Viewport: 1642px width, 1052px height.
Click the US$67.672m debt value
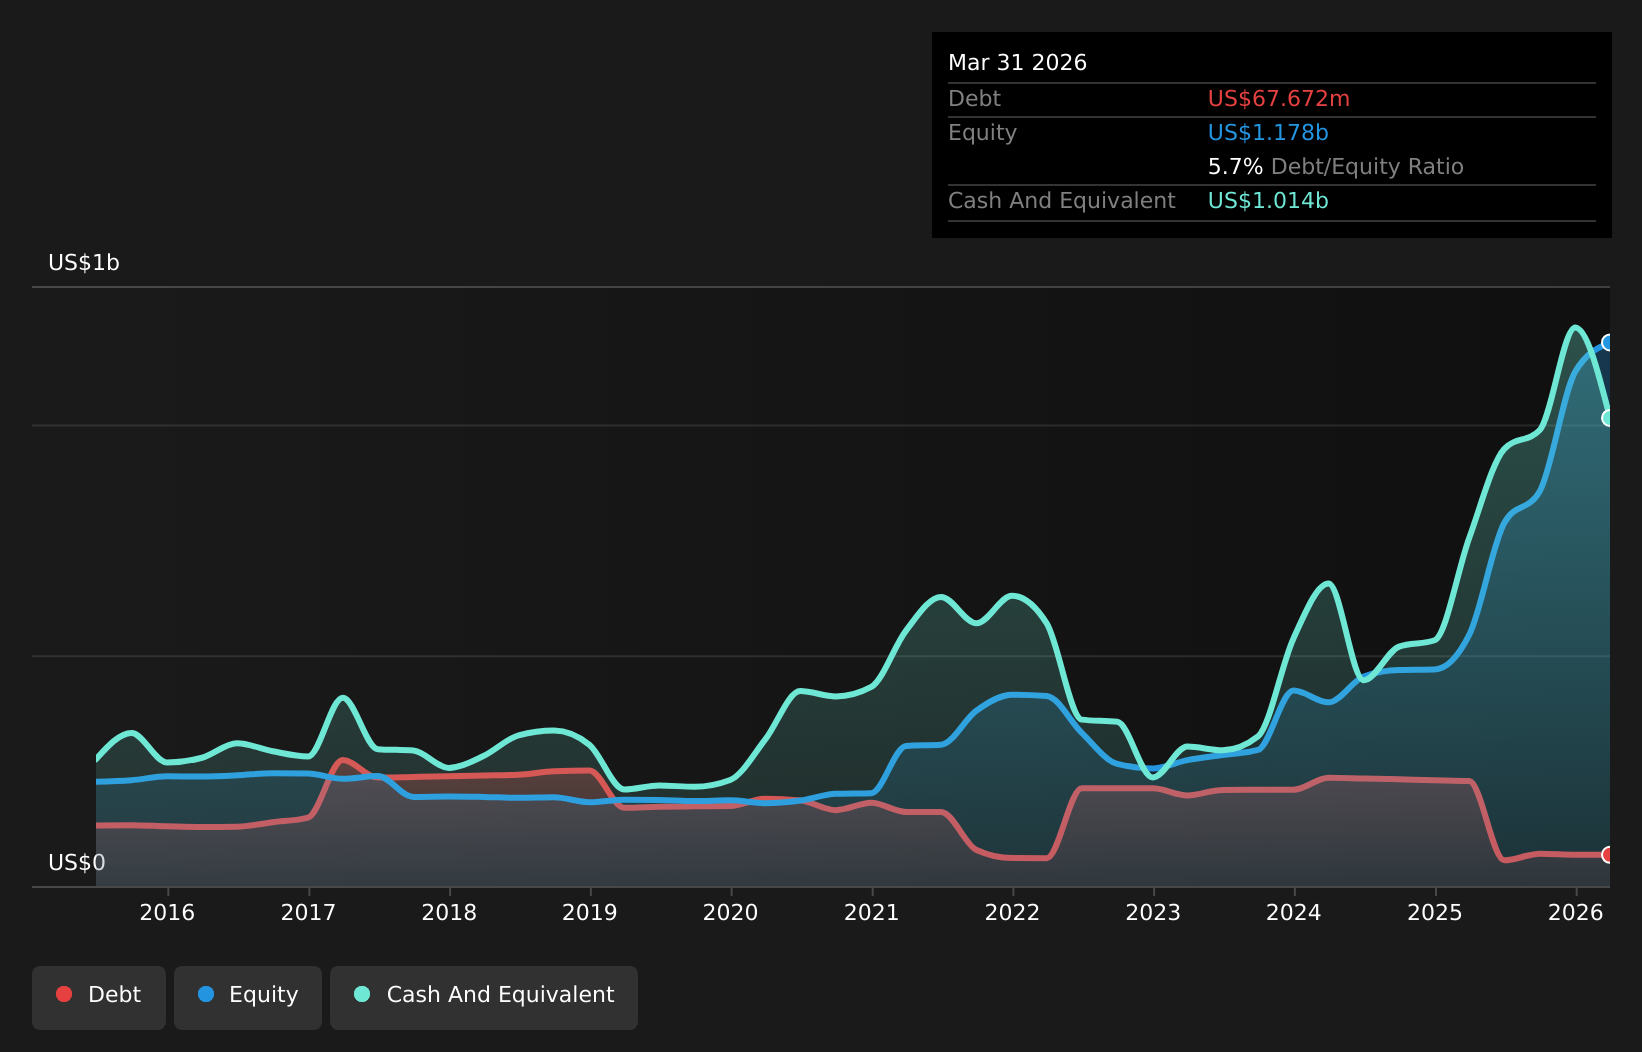point(1279,99)
